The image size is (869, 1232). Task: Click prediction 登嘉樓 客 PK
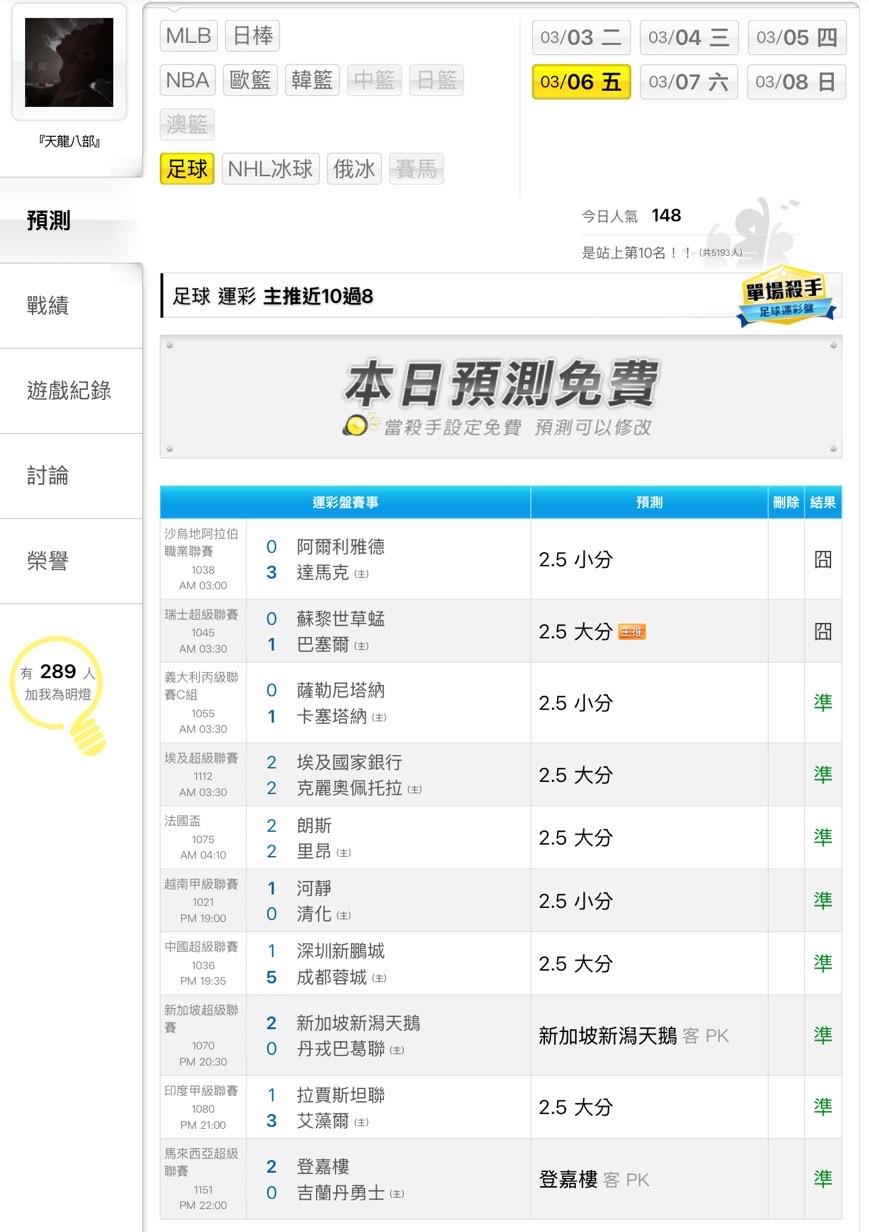[594, 1180]
